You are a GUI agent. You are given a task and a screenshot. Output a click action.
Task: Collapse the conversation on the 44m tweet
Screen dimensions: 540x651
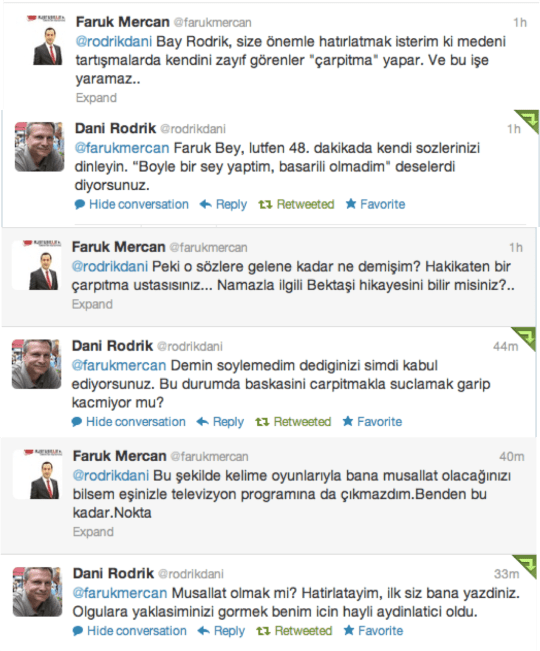(x=129, y=422)
